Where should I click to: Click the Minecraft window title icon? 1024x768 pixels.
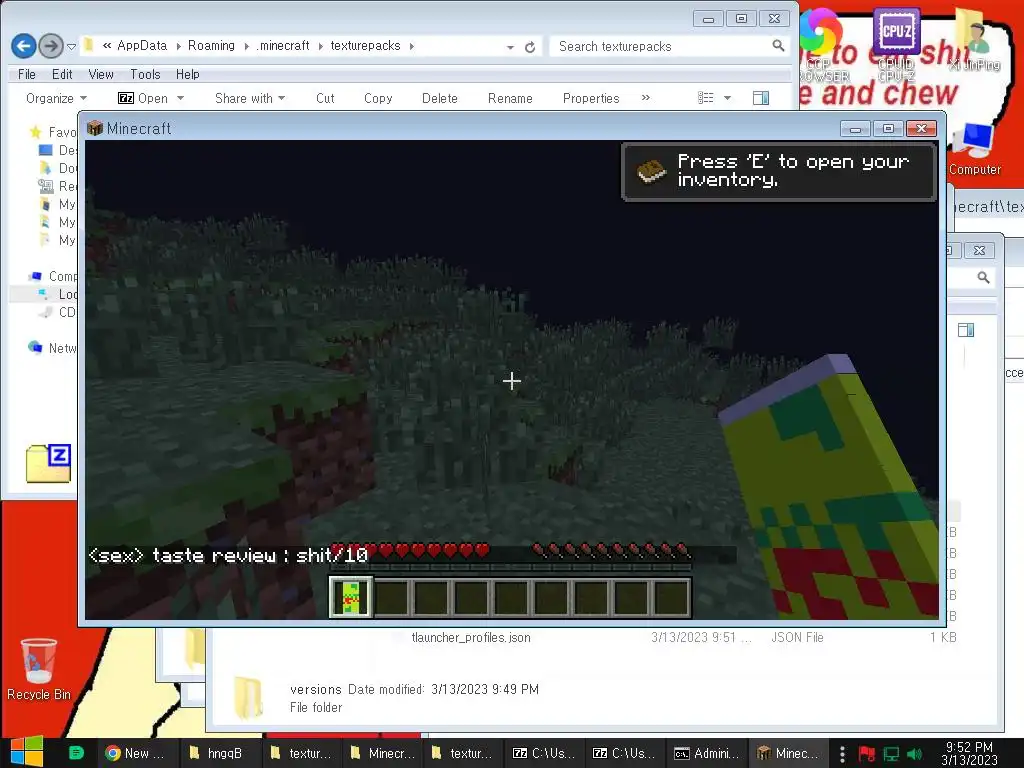pos(95,128)
